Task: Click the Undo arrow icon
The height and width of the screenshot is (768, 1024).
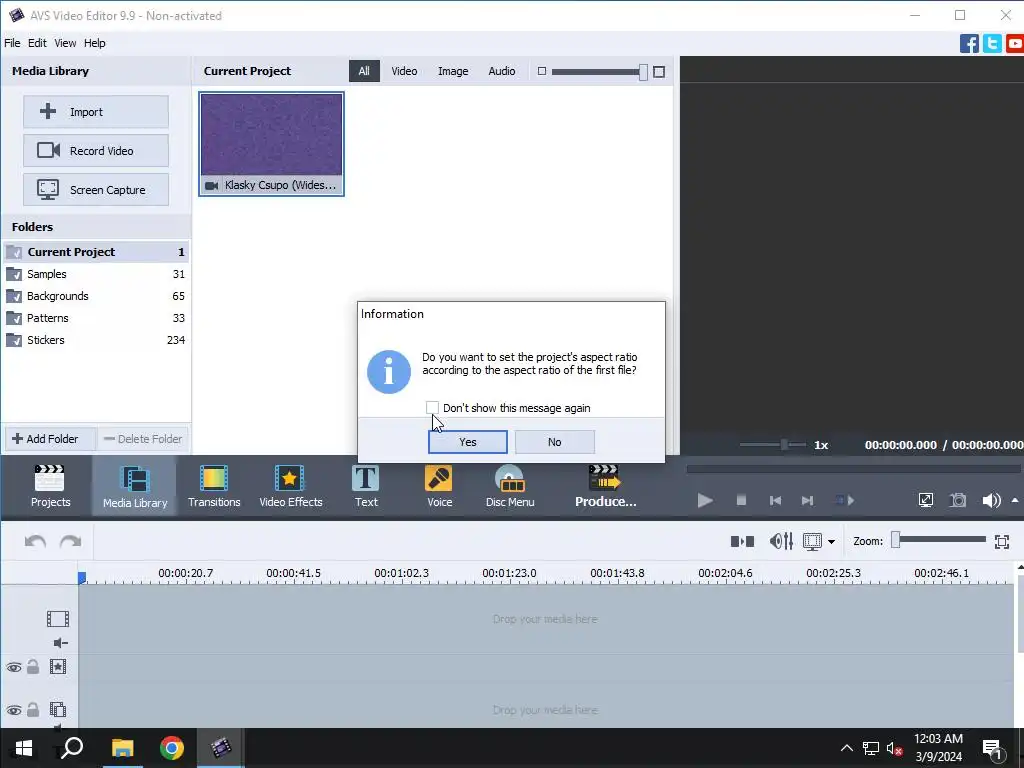Action: [x=35, y=541]
